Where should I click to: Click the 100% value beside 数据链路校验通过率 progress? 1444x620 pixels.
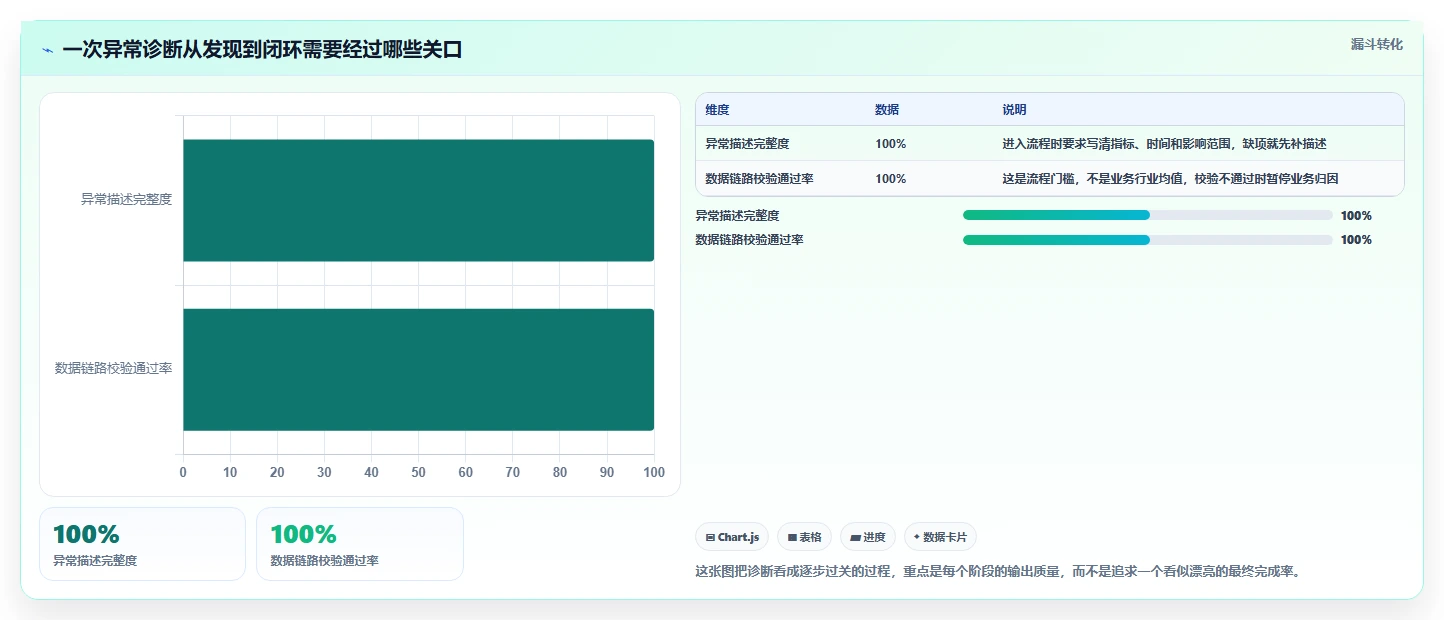click(1356, 240)
